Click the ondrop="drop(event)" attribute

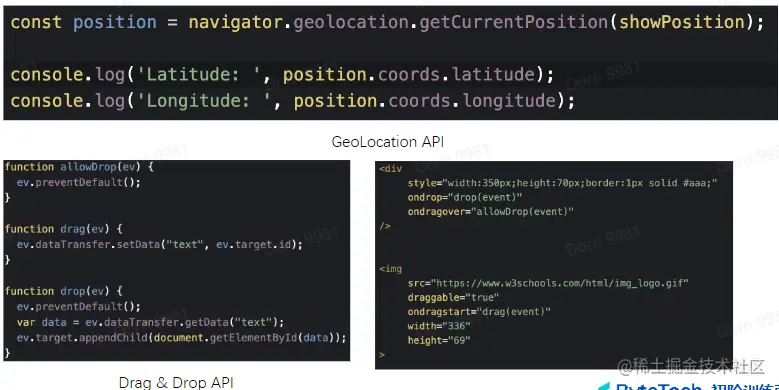(x=465, y=197)
